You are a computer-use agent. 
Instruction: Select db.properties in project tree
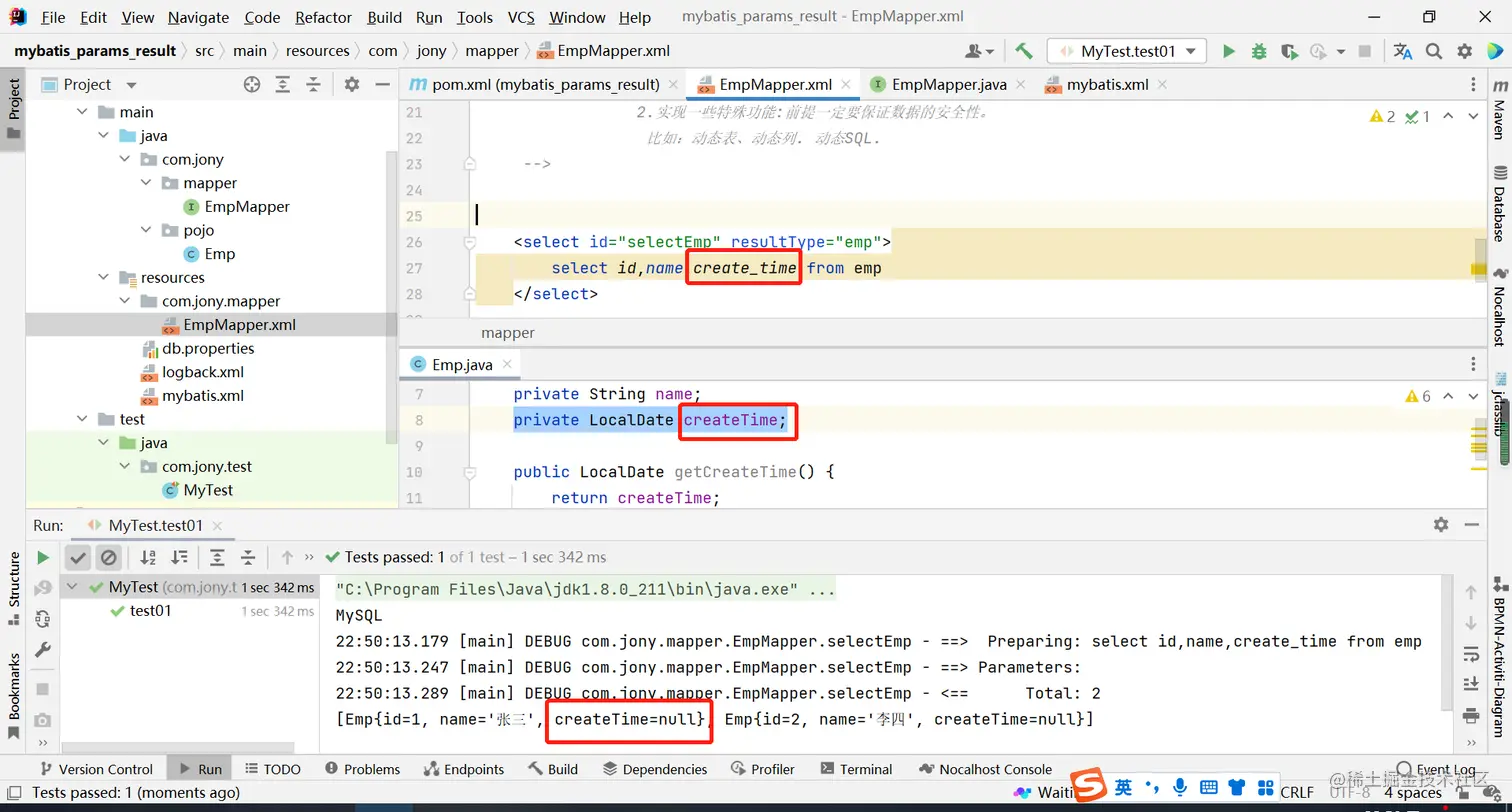tap(208, 348)
